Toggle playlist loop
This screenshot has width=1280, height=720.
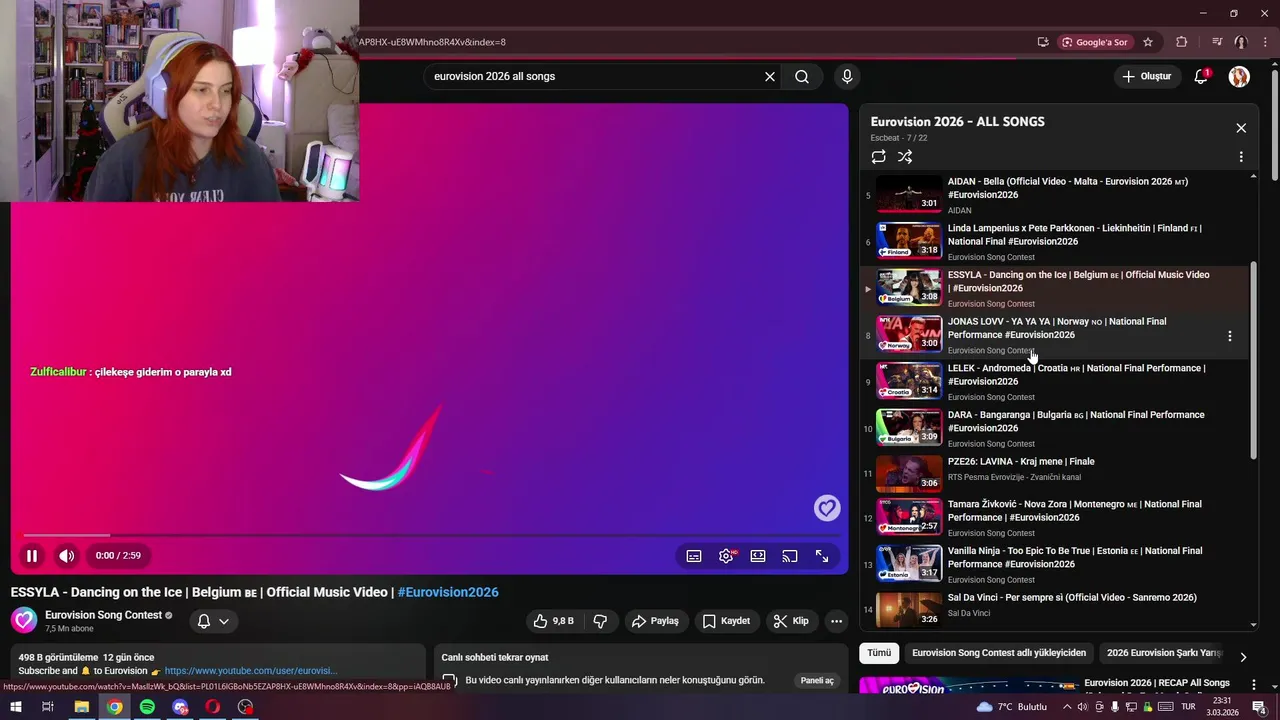[x=878, y=157]
